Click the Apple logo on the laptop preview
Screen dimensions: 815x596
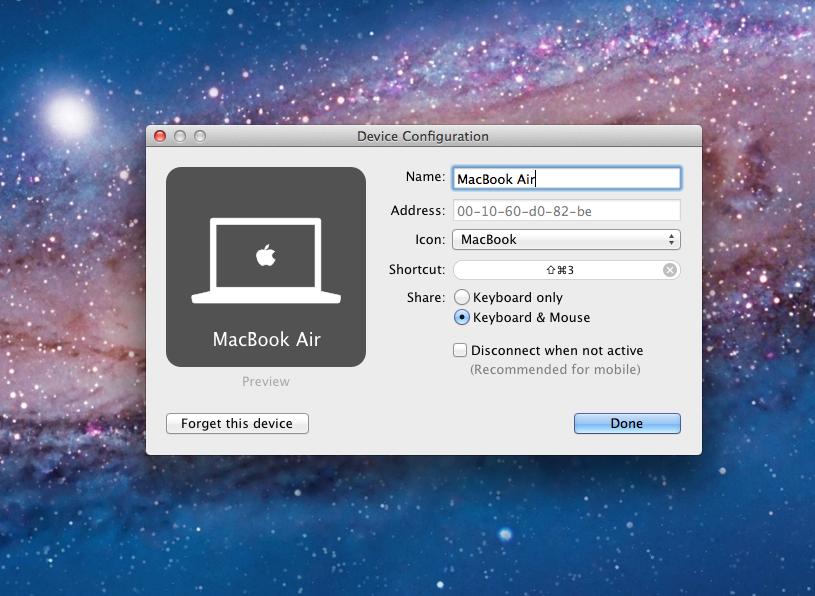[266, 255]
